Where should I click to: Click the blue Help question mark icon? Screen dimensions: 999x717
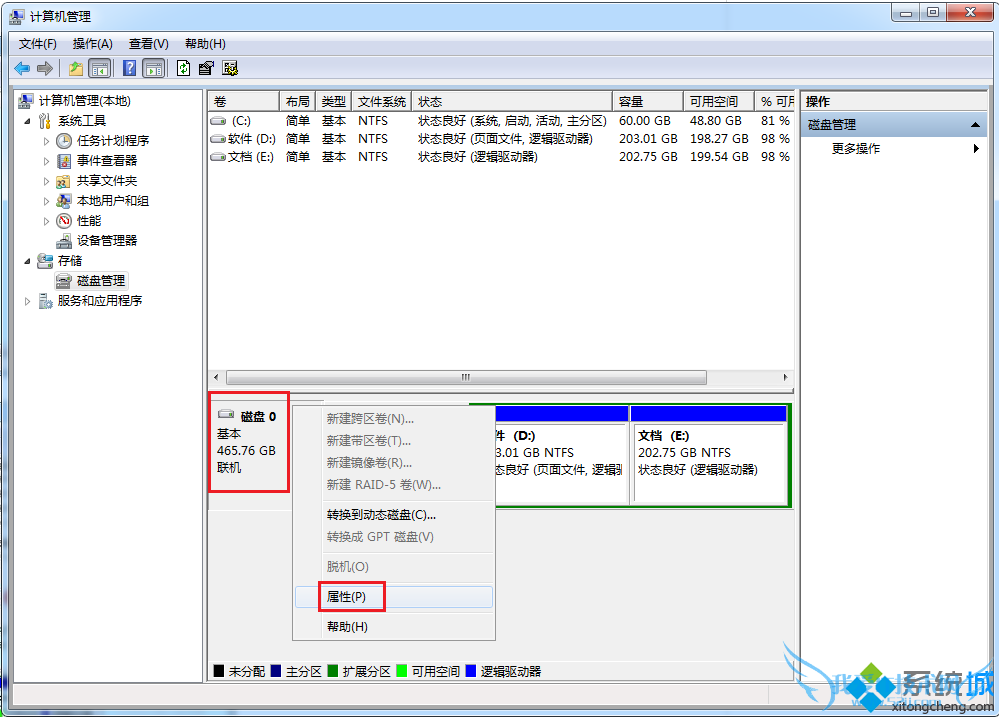click(129, 68)
